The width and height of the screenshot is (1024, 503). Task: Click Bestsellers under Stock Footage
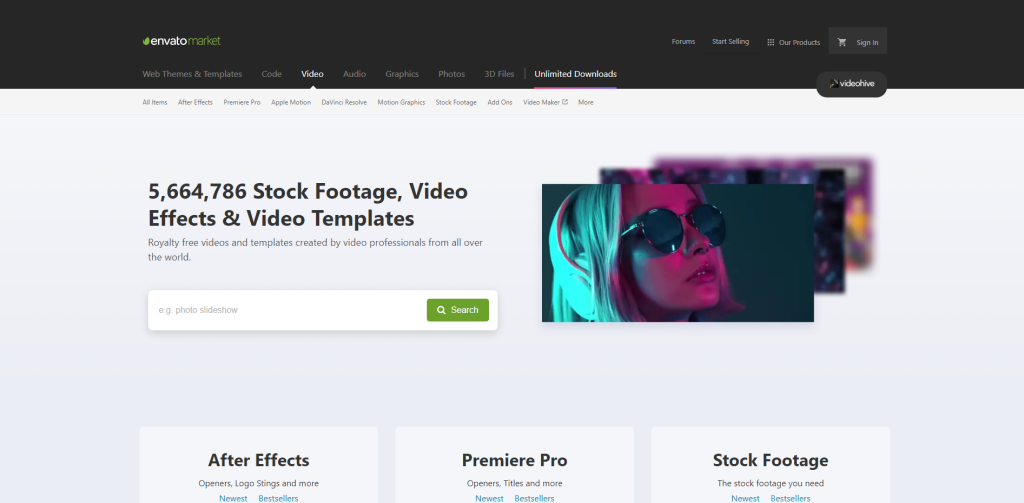pos(790,498)
